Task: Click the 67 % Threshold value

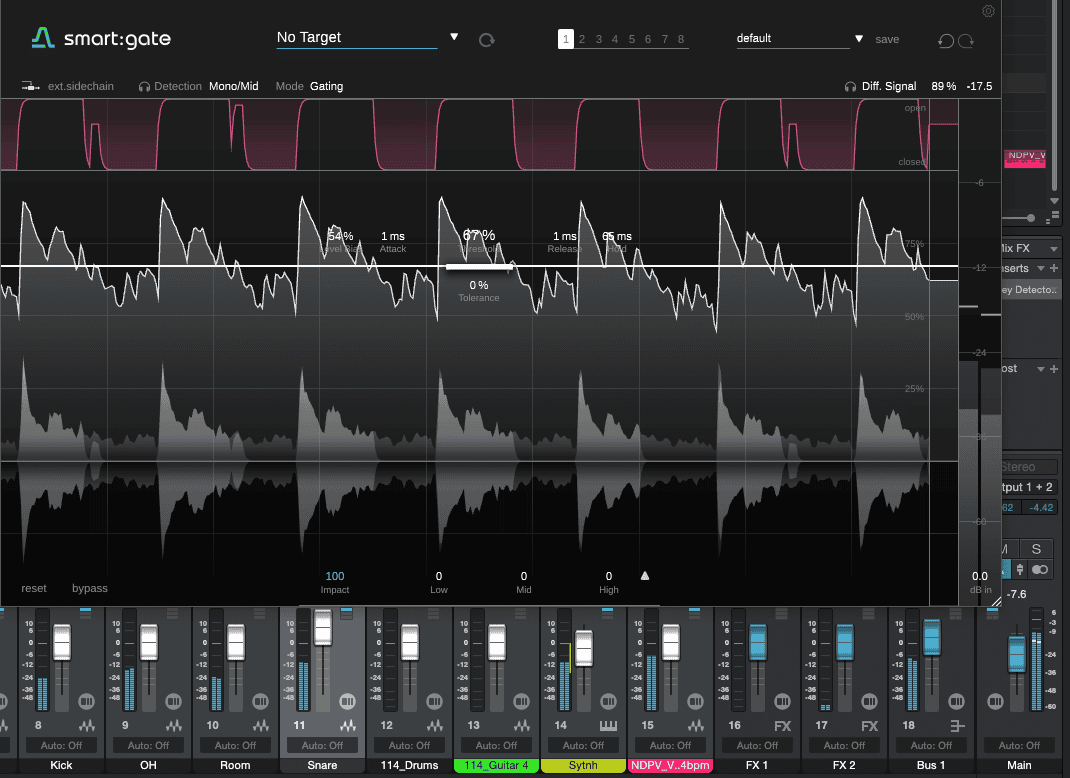Action: (479, 235)
